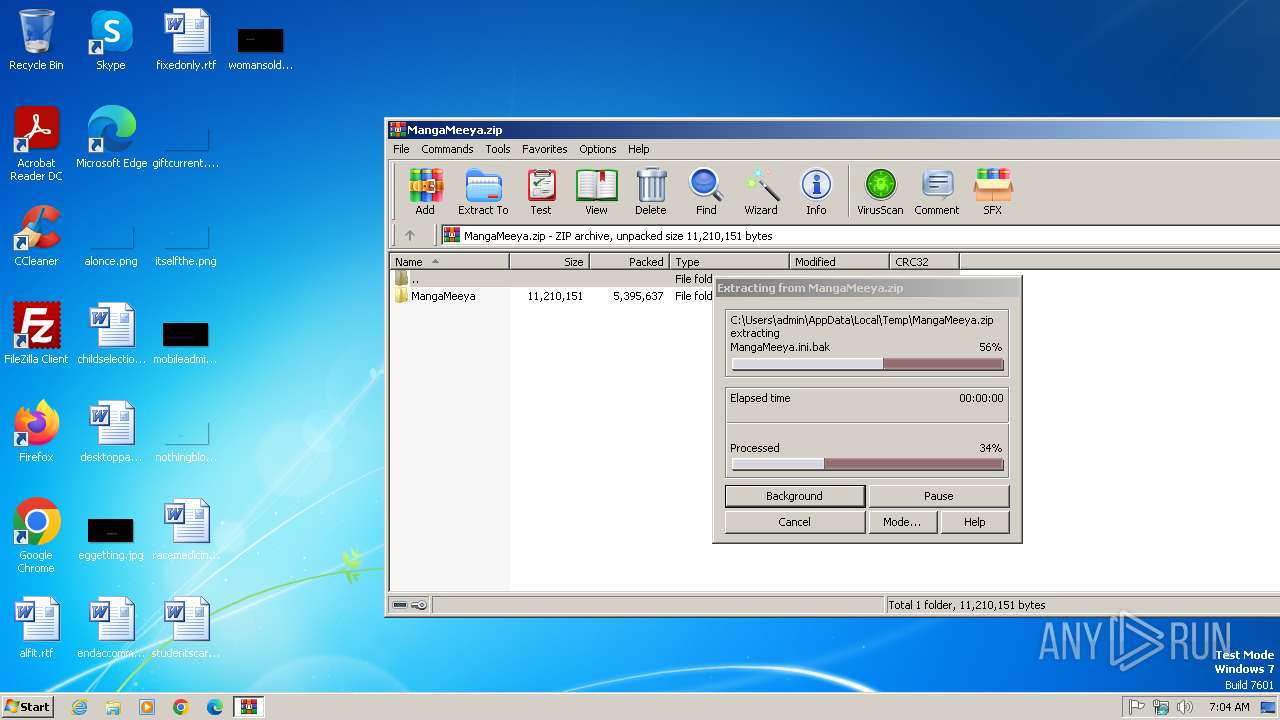Go up one folder level arrow
This screenshot has width=1280, height=720.
[410, 236]
